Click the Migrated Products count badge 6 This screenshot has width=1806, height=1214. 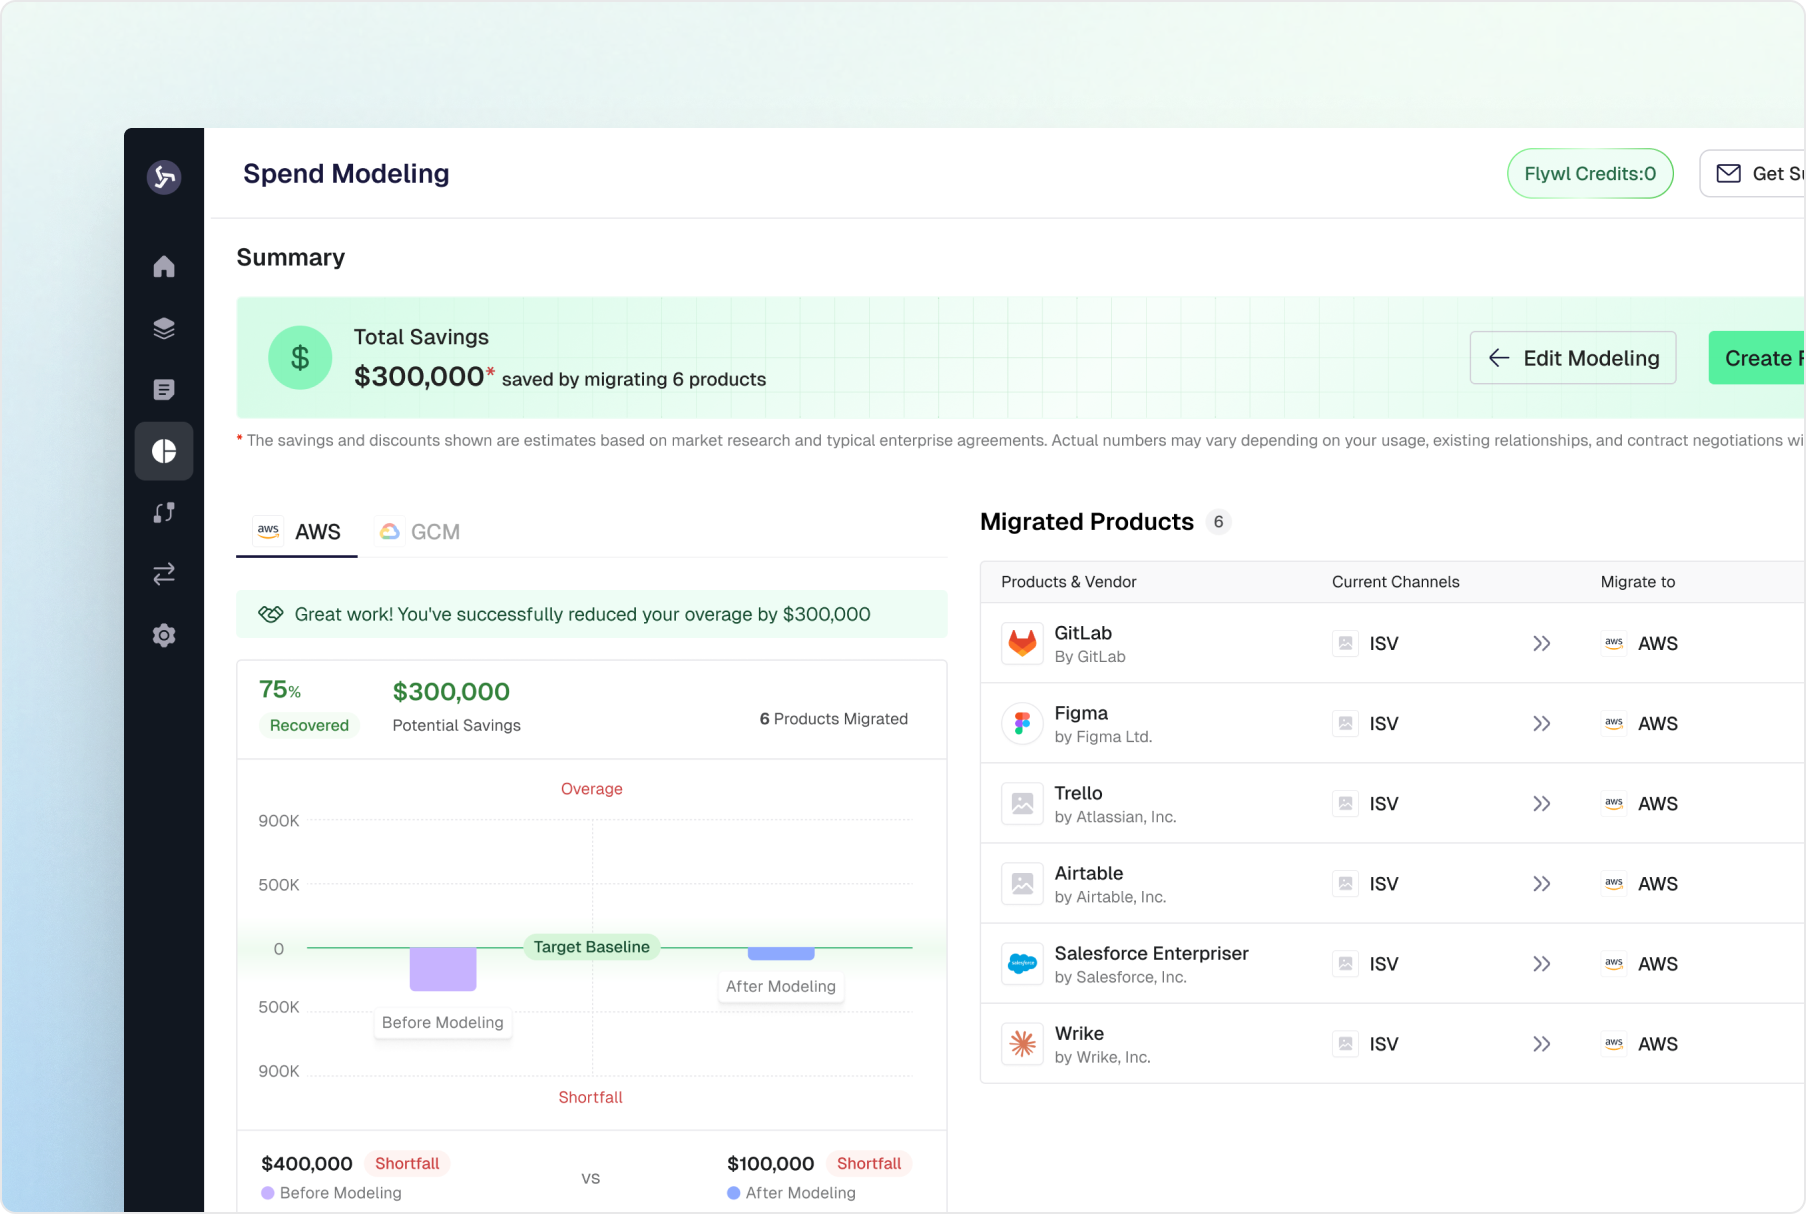(x=1218, y=522)
